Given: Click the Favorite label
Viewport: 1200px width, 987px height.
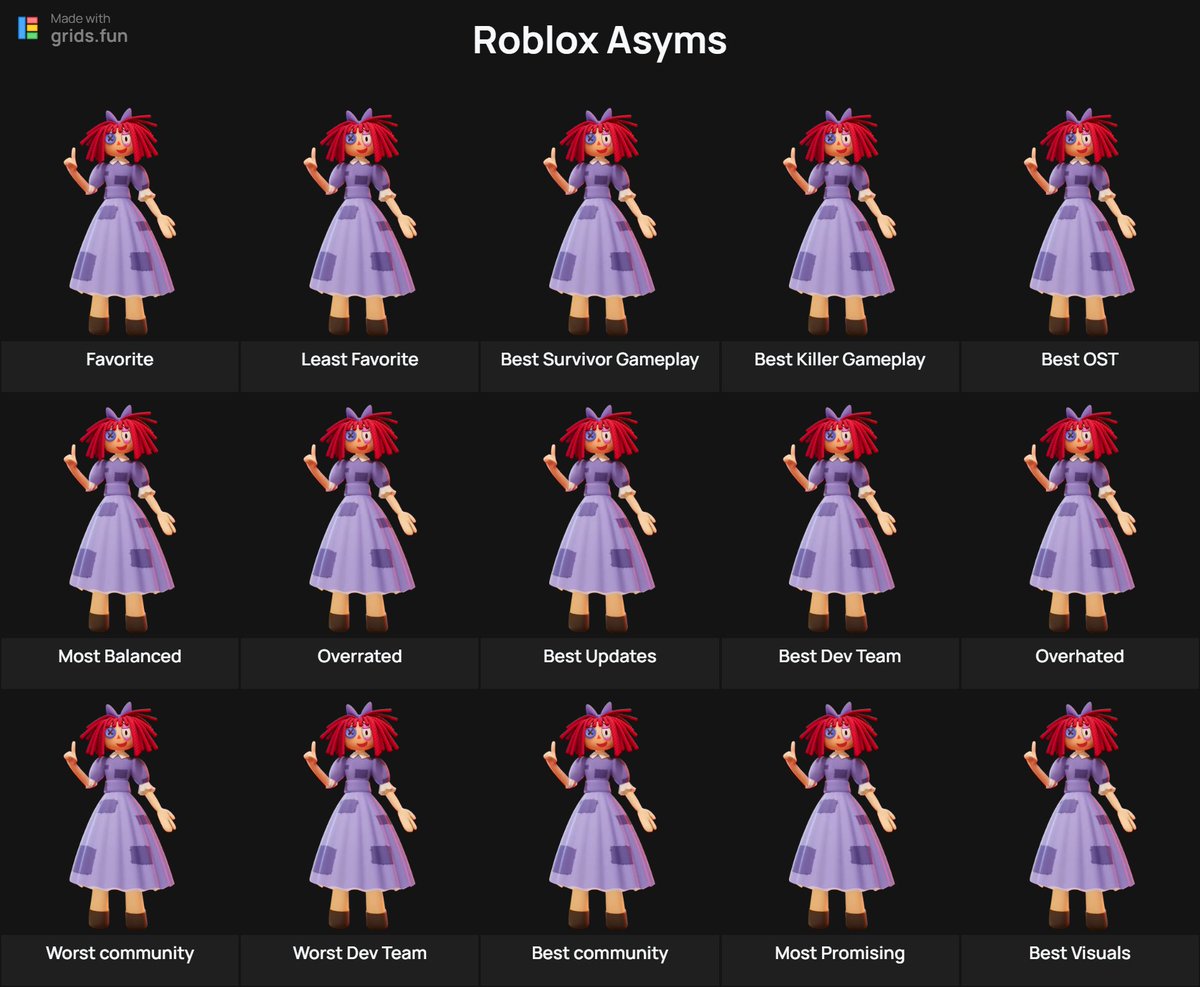Looking at the screenshot, I should click(x=120, y=359).
